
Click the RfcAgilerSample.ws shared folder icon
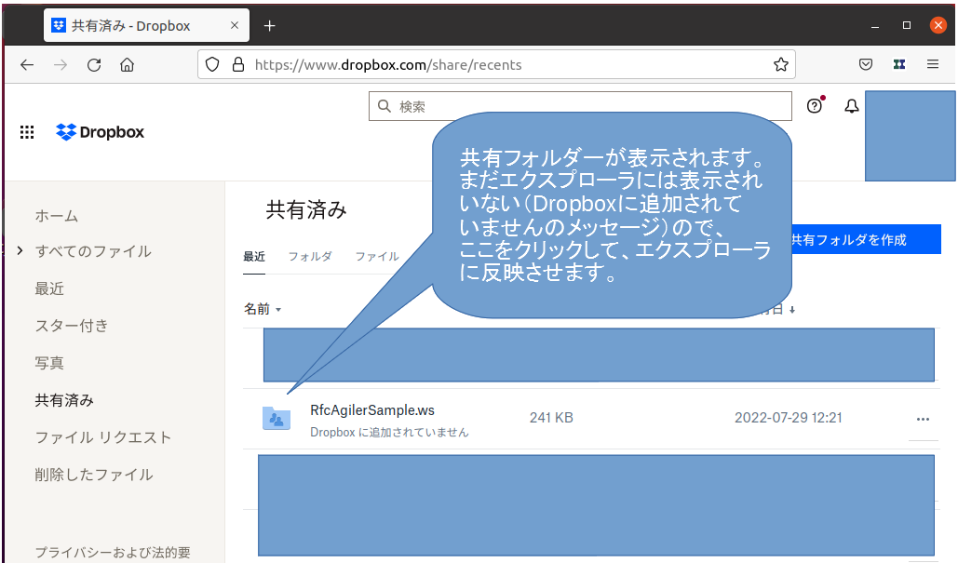point(276,418)
